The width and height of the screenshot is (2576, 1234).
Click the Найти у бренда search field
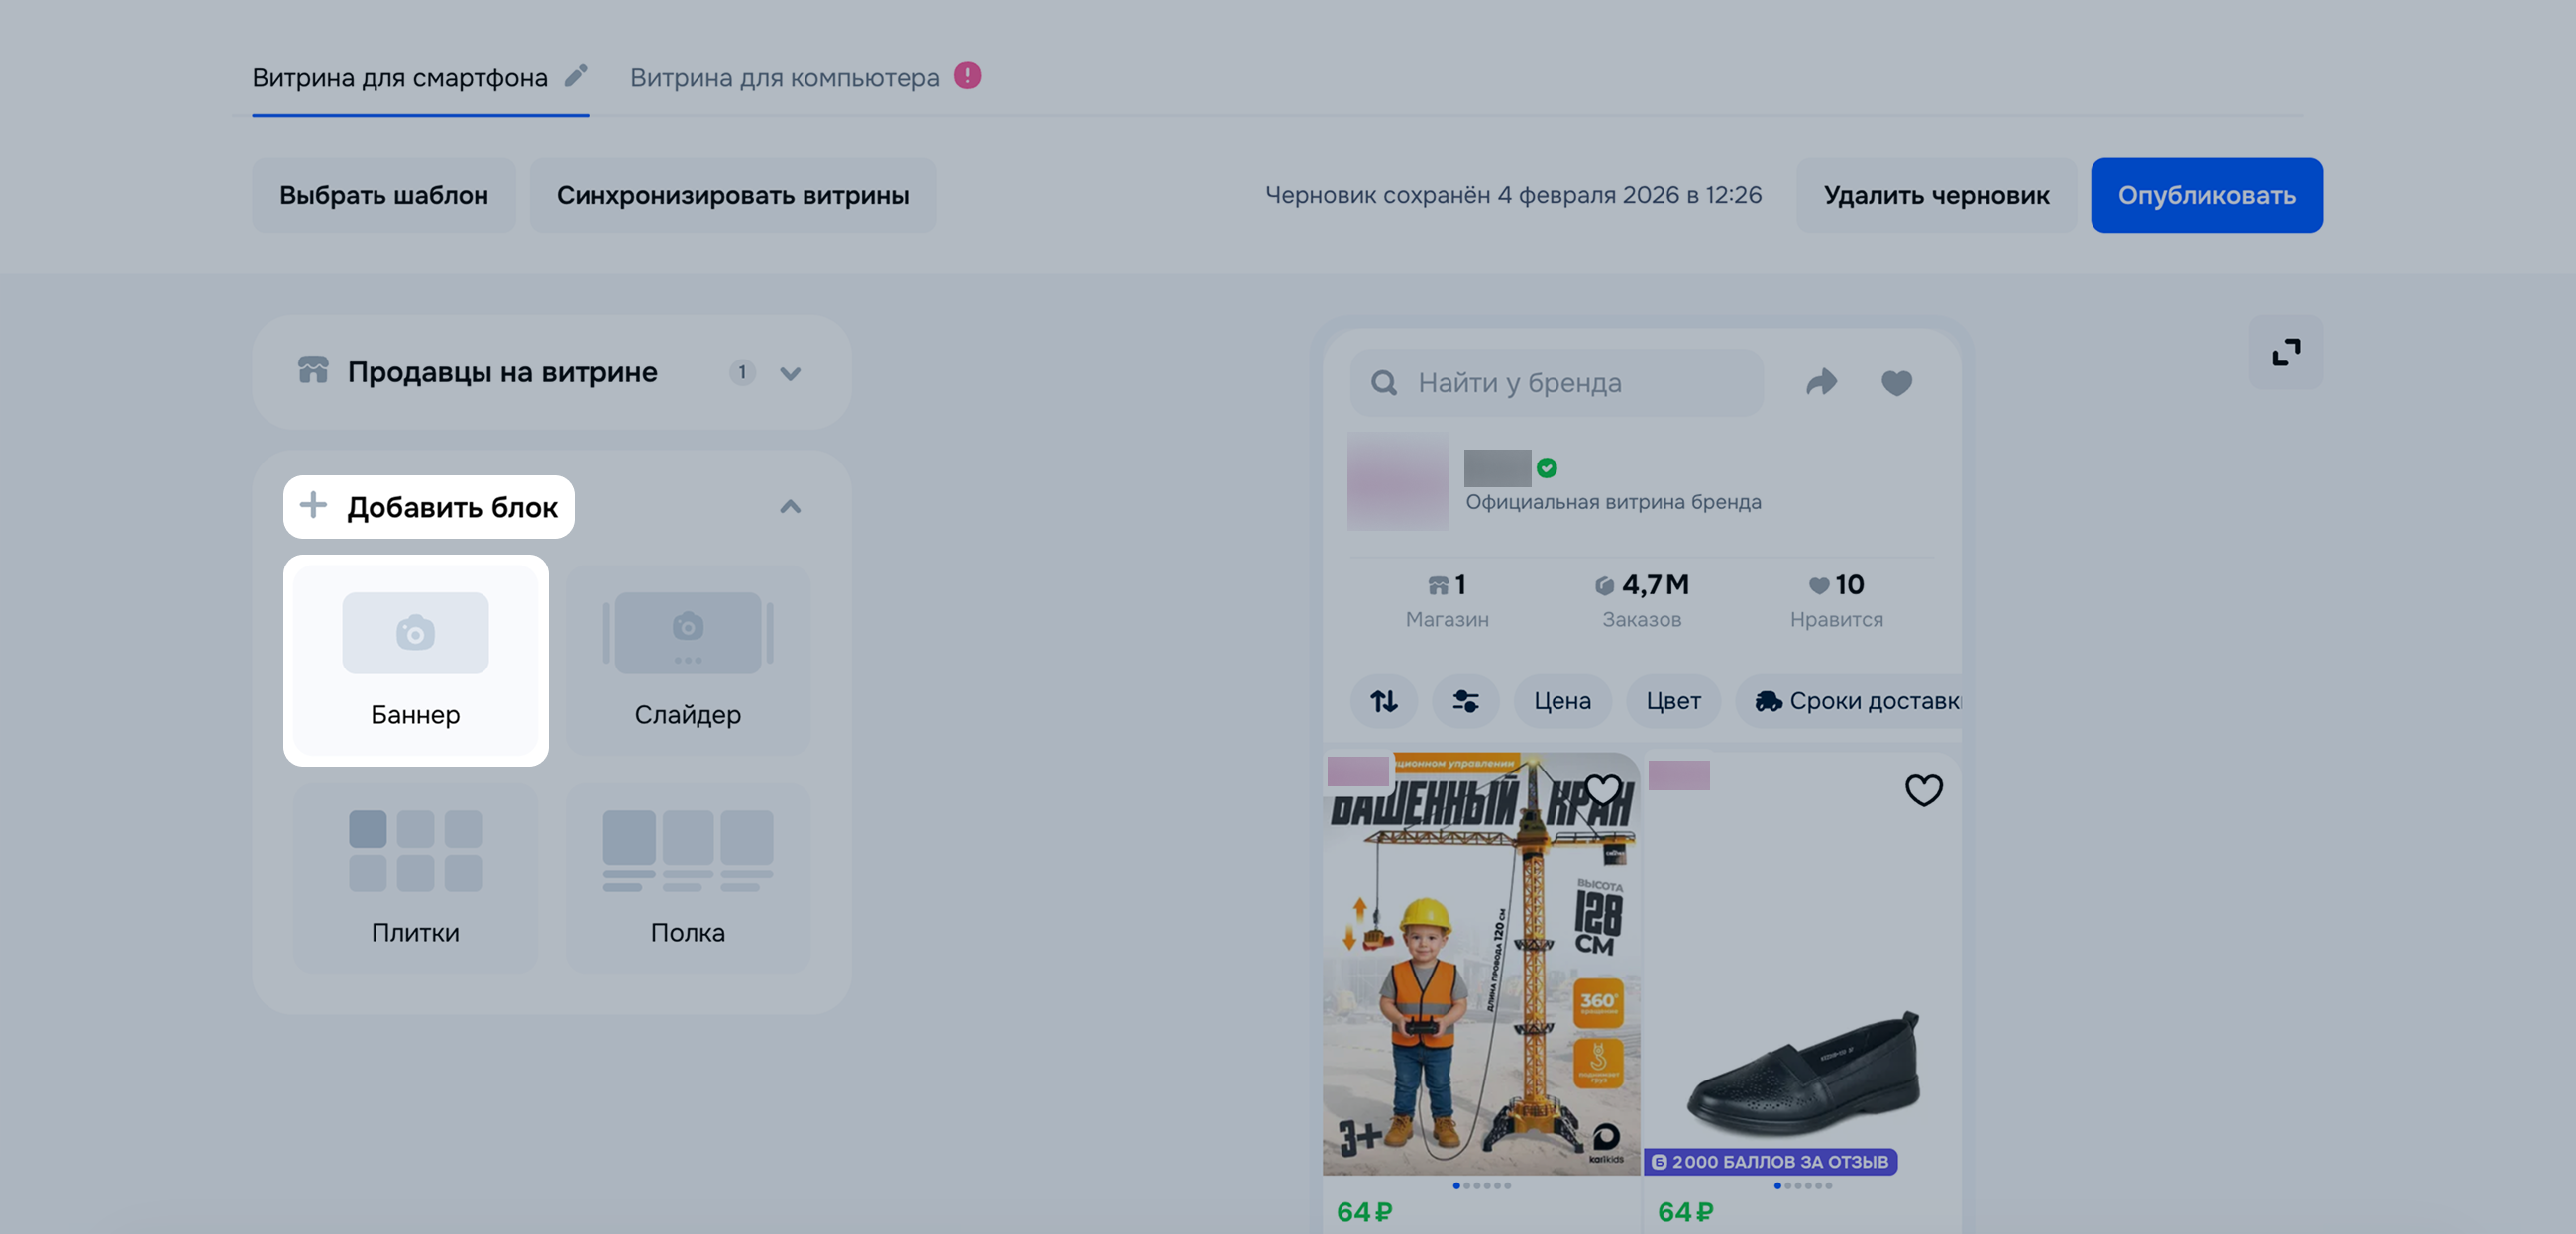click(x=1556, y=382)
